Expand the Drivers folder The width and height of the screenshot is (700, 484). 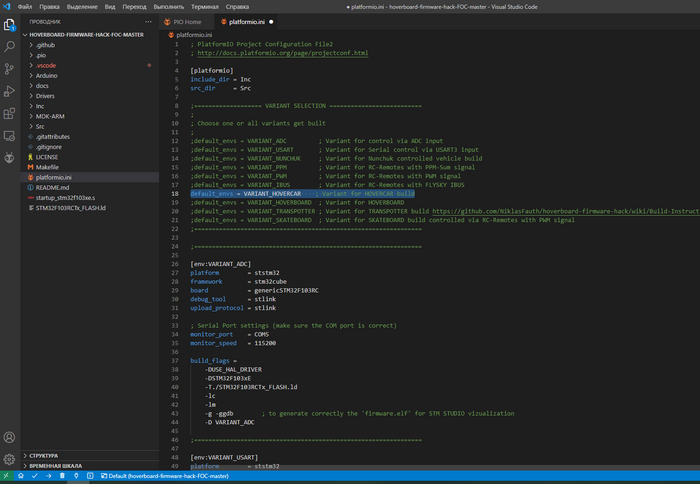[x=45, y=96]
